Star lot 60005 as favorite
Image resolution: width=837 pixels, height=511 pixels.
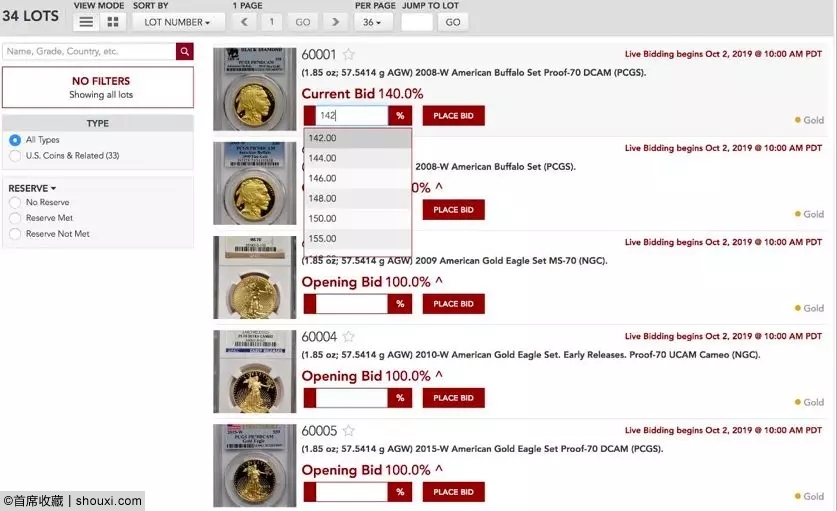349,430
